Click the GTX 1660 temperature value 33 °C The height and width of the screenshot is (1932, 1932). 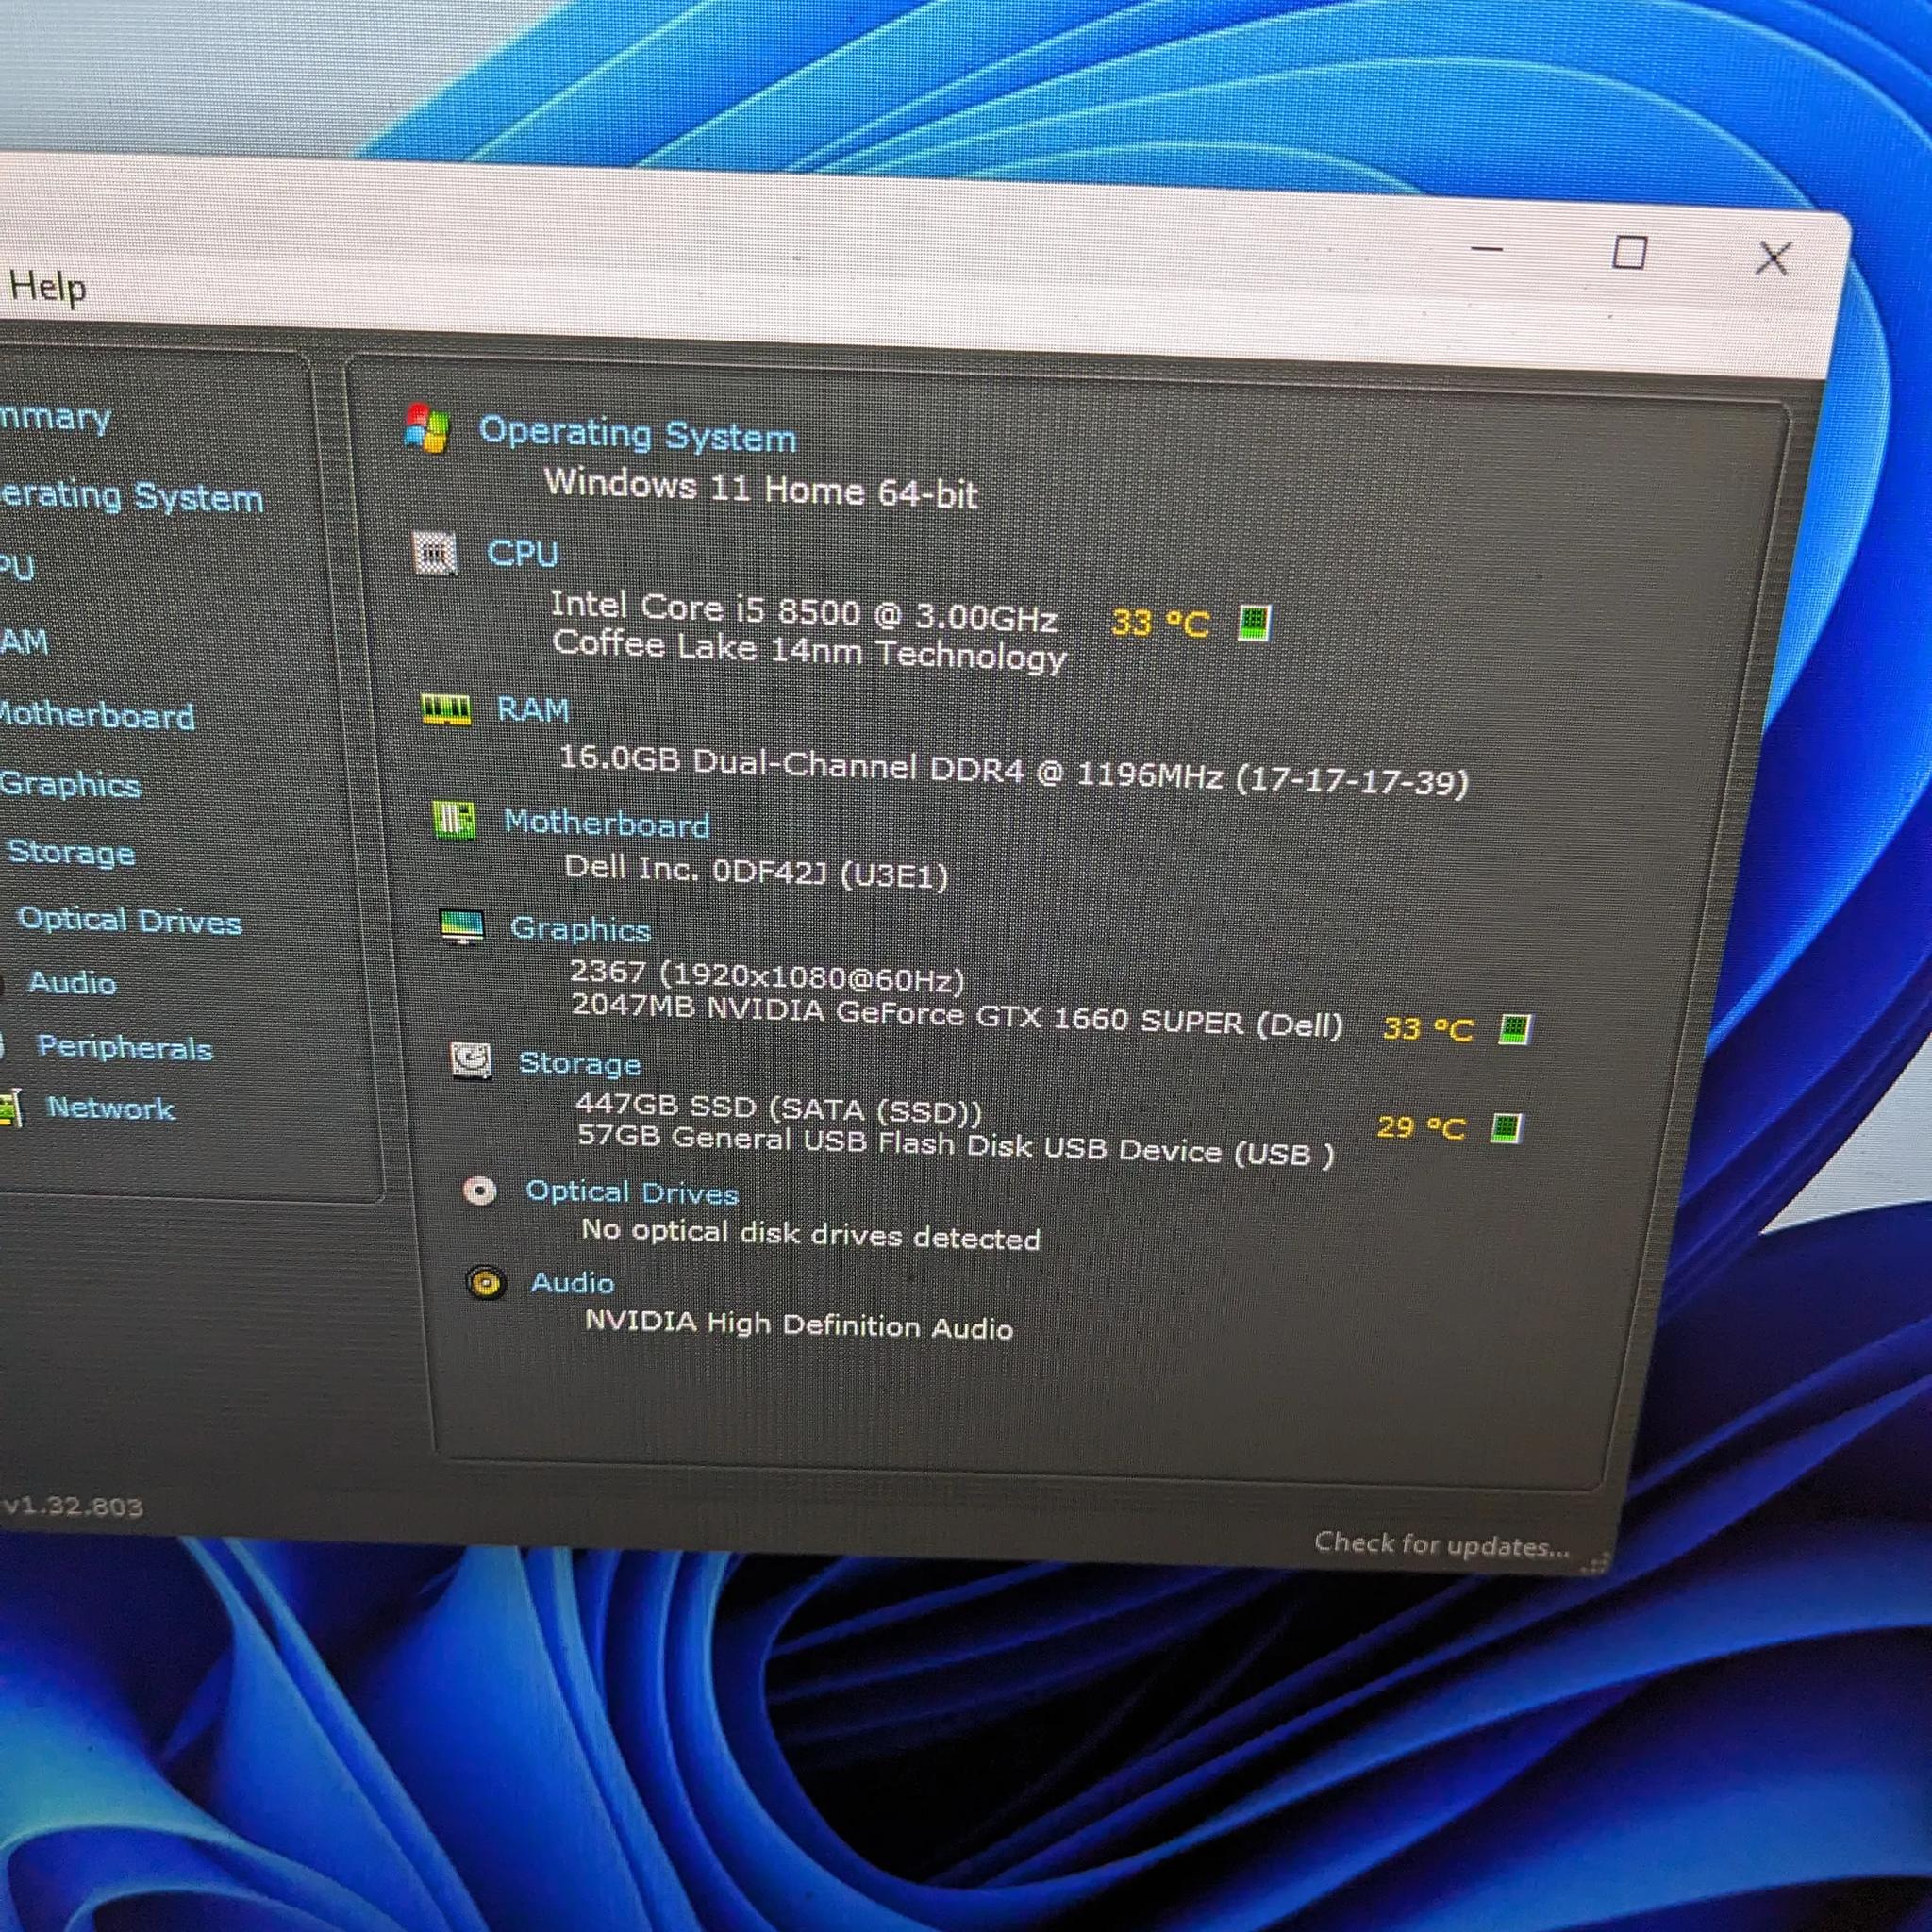(x=1428, y=1029)
